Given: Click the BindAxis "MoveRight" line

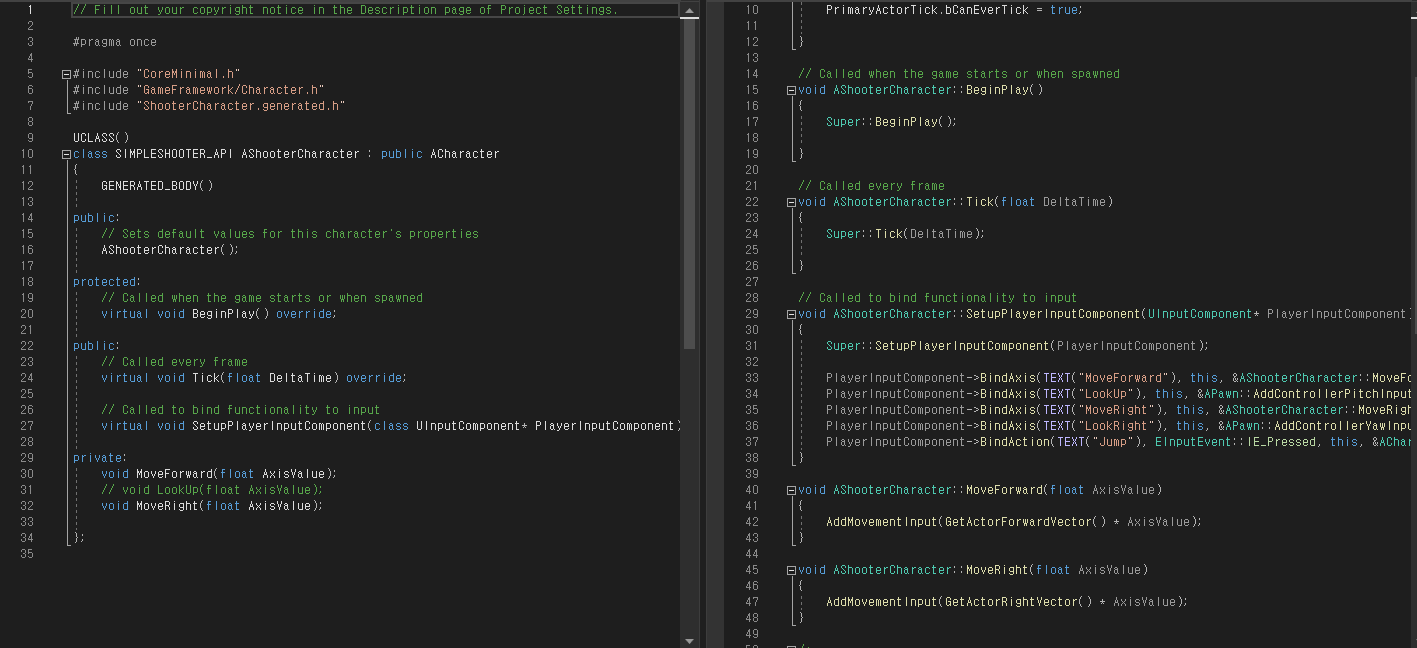Looking at the screenshot, I should tap(1120, 410).
